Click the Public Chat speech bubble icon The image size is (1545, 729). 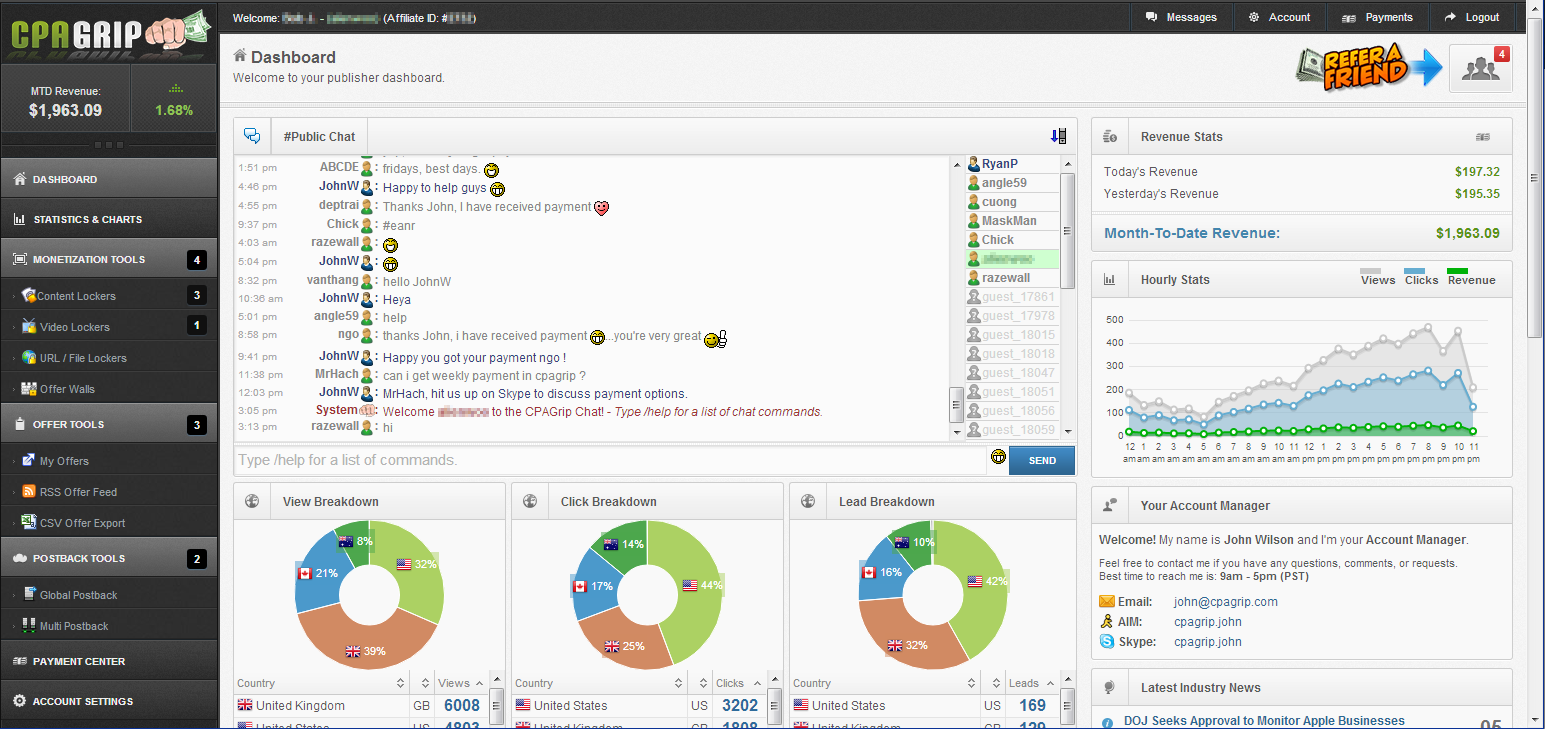(252, 136)
